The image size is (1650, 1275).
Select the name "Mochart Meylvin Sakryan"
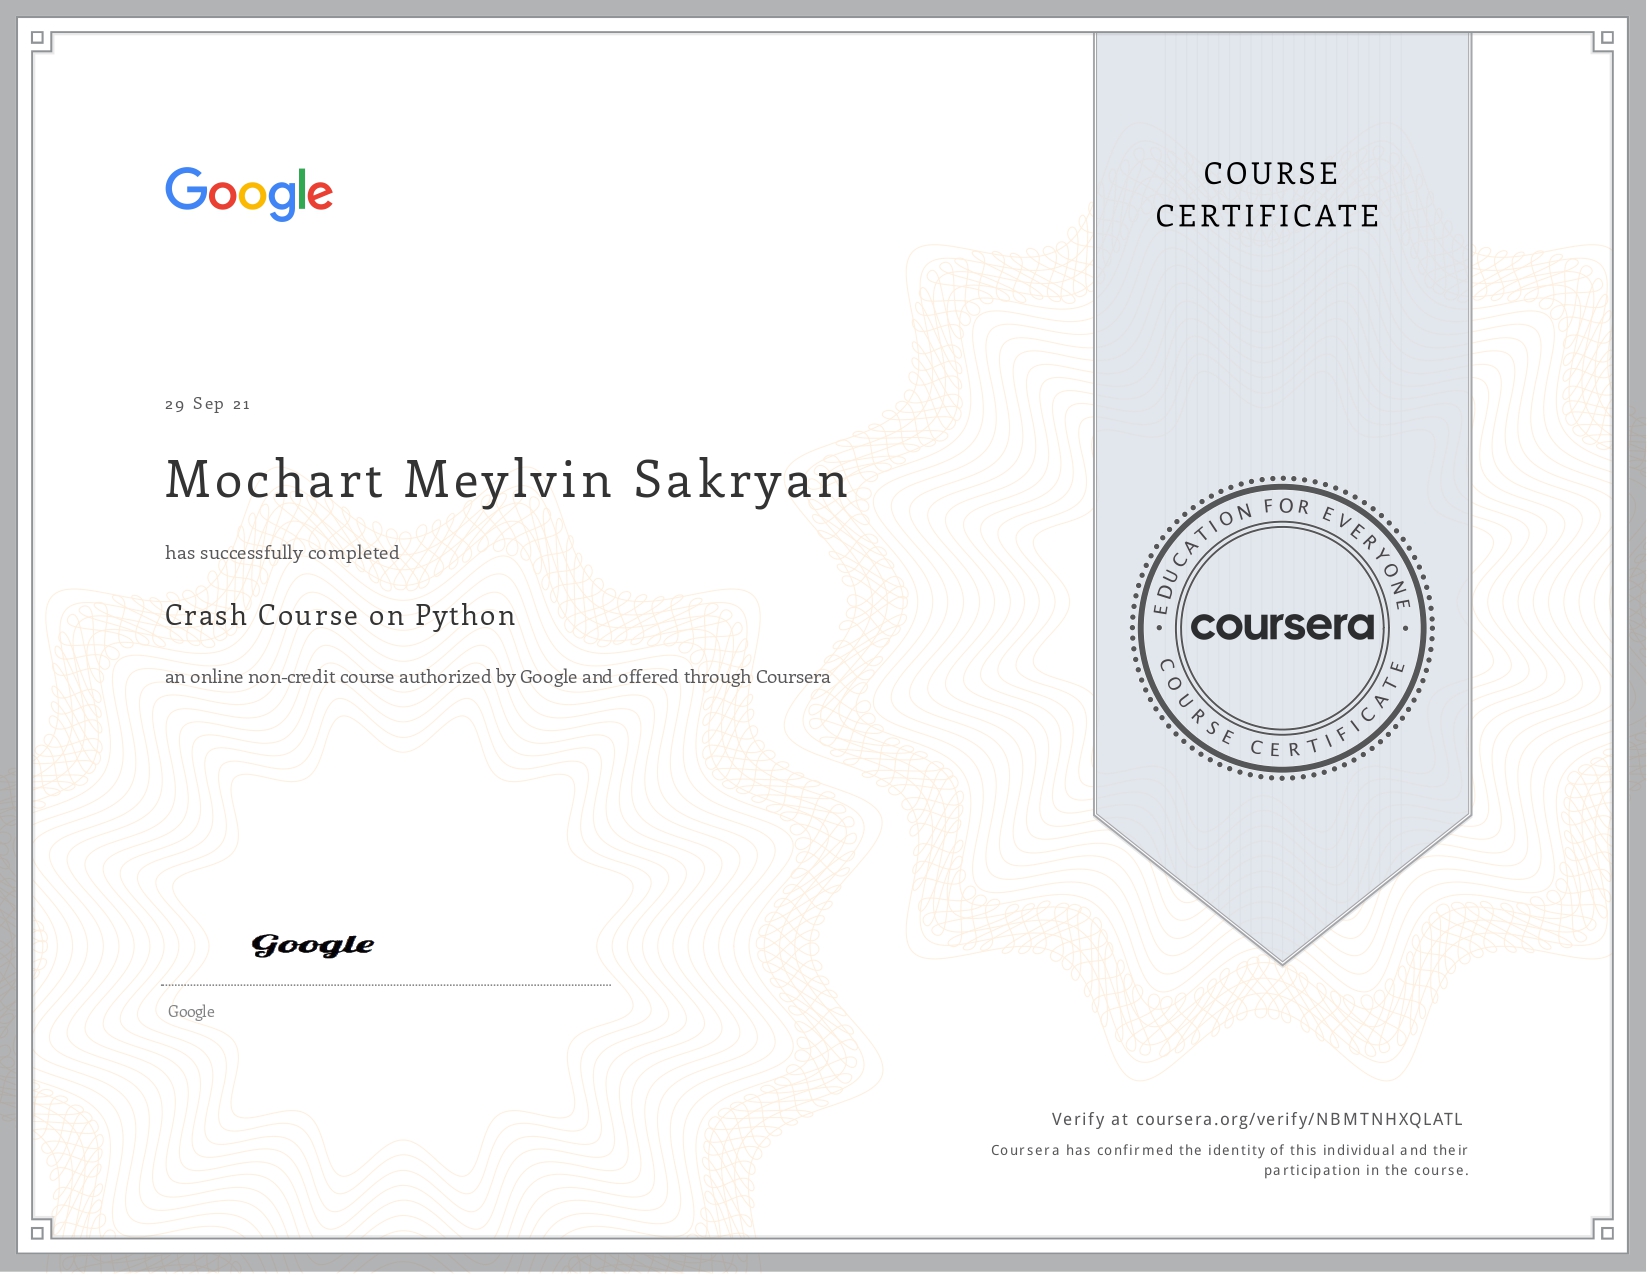coord(507,480)
